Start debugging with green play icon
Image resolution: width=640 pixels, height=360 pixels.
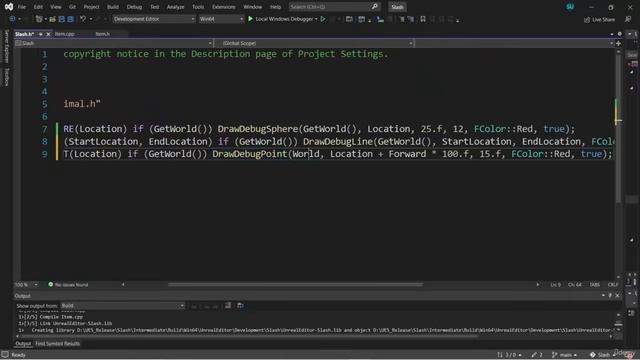pyautogui.click(x=250, y=19)
